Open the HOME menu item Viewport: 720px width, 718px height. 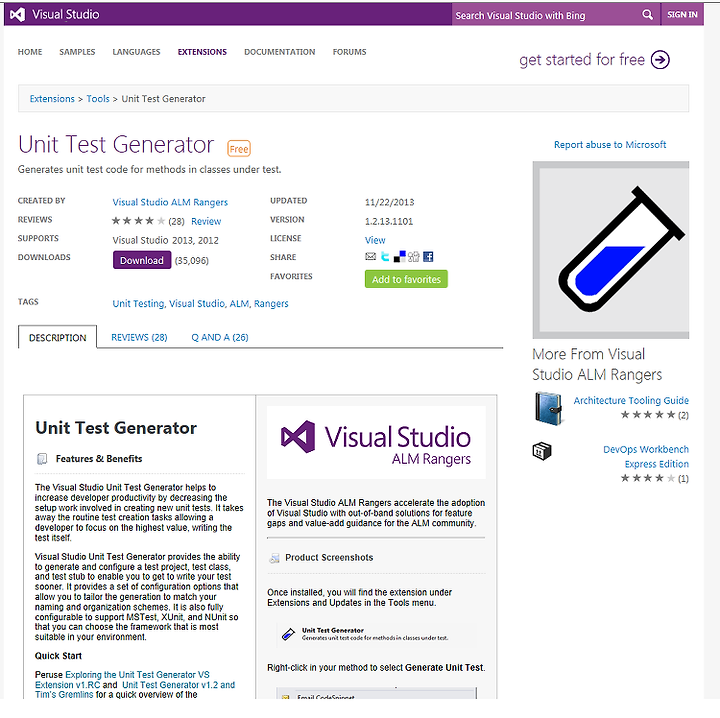point(30,52)
